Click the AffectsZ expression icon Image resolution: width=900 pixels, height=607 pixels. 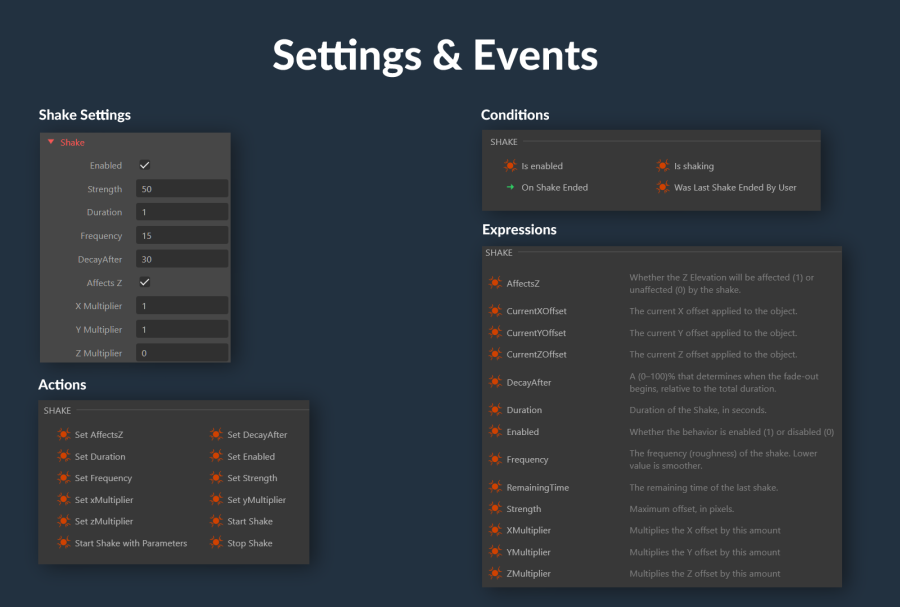[495, 283]
